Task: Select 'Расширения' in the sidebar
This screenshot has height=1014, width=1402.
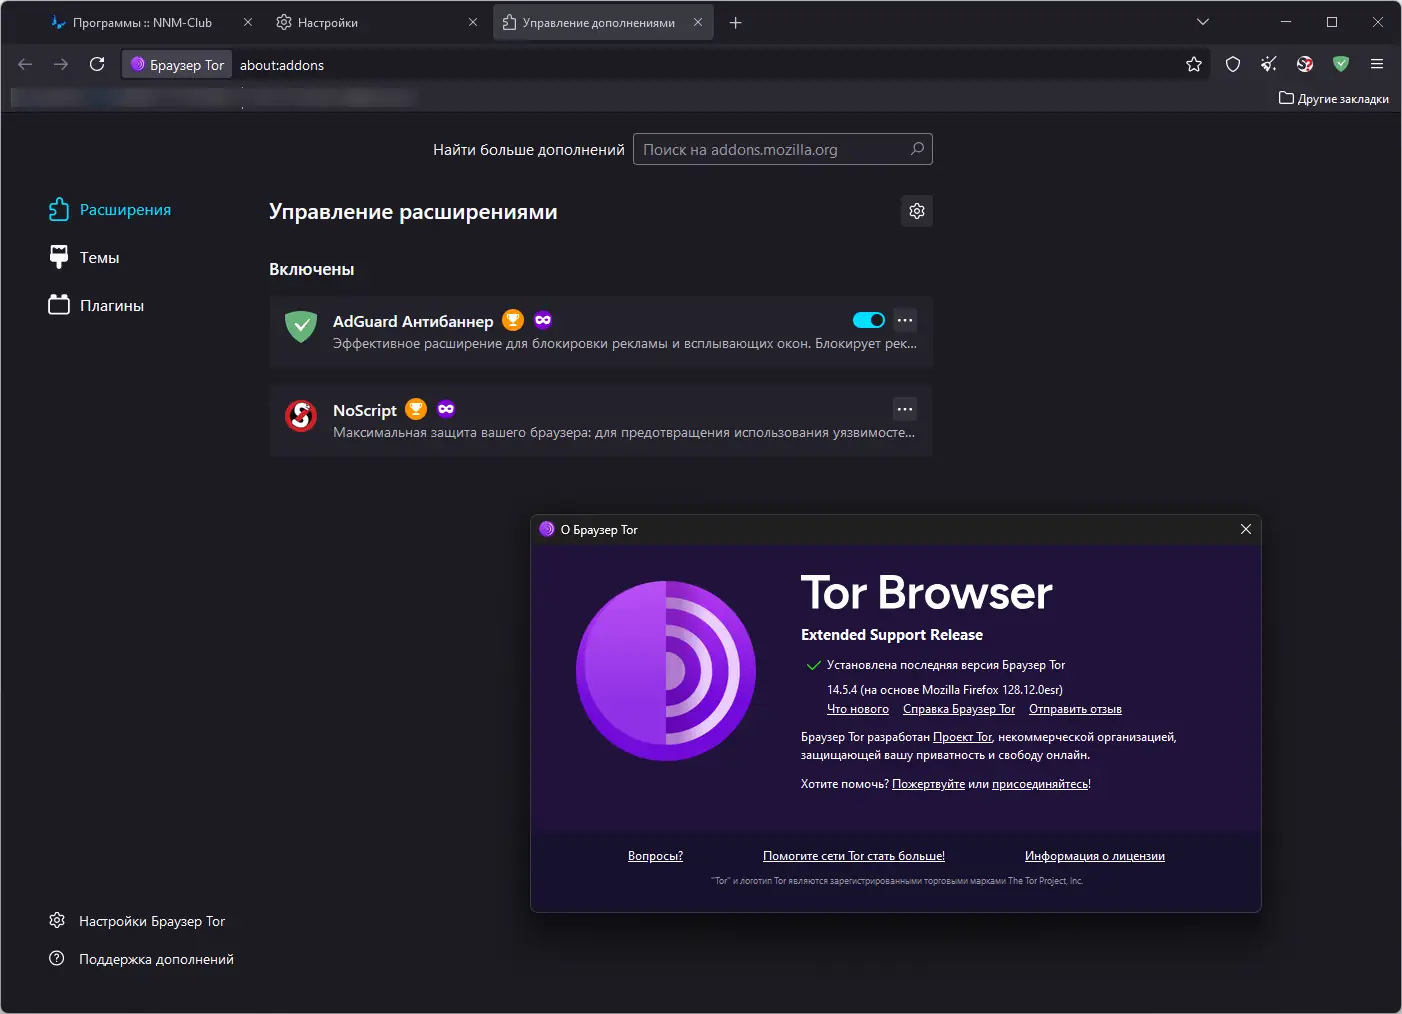Action: click(110, 209)
